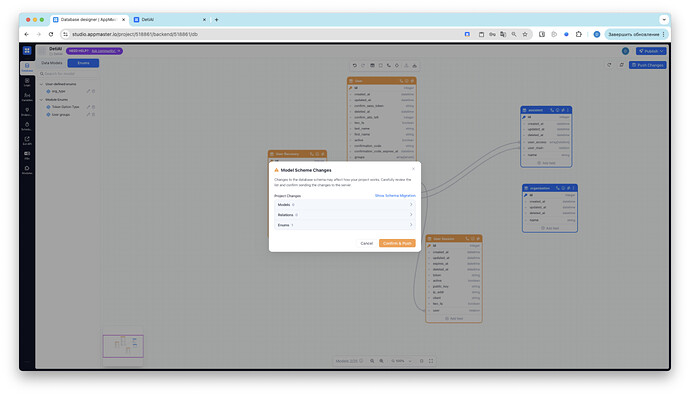Reload the browser page
The height and width of the screenshot is (396, 690).
51,34
